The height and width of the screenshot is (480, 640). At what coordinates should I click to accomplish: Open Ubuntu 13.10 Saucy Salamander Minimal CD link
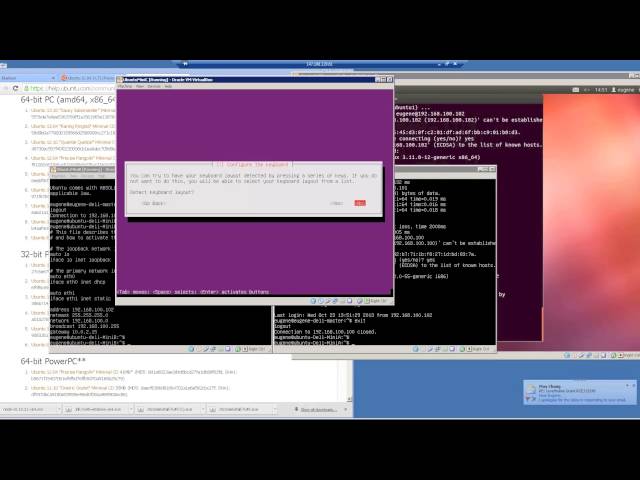point(73,110)
